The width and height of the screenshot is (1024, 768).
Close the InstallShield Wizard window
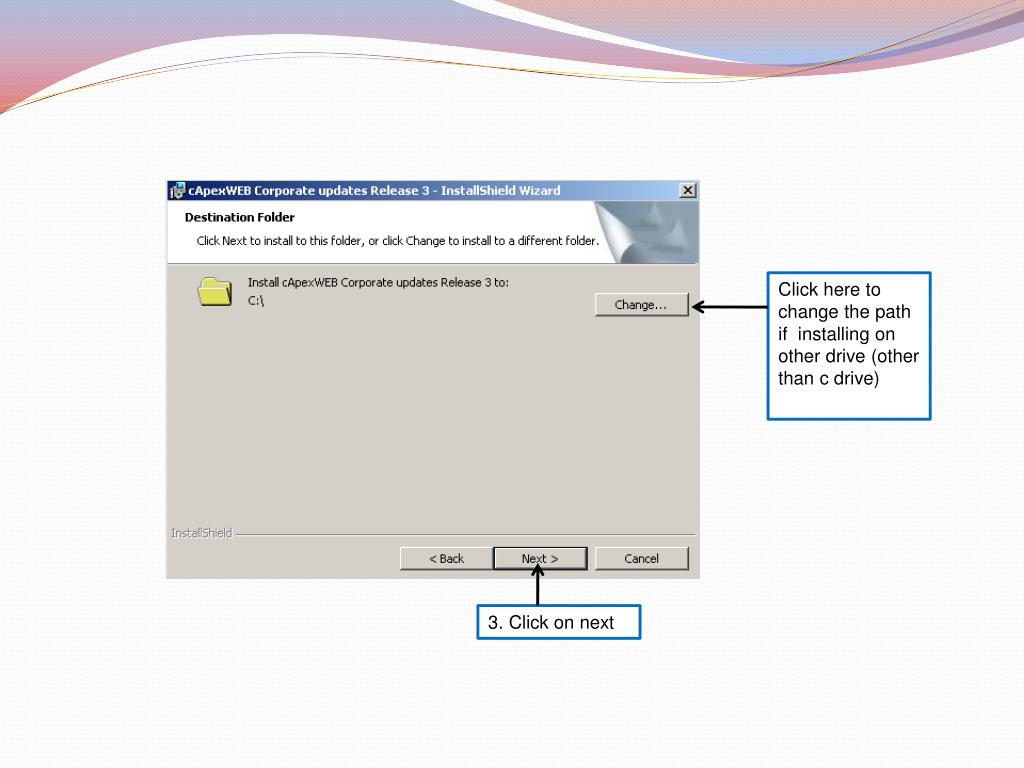[x=687, y=190]
